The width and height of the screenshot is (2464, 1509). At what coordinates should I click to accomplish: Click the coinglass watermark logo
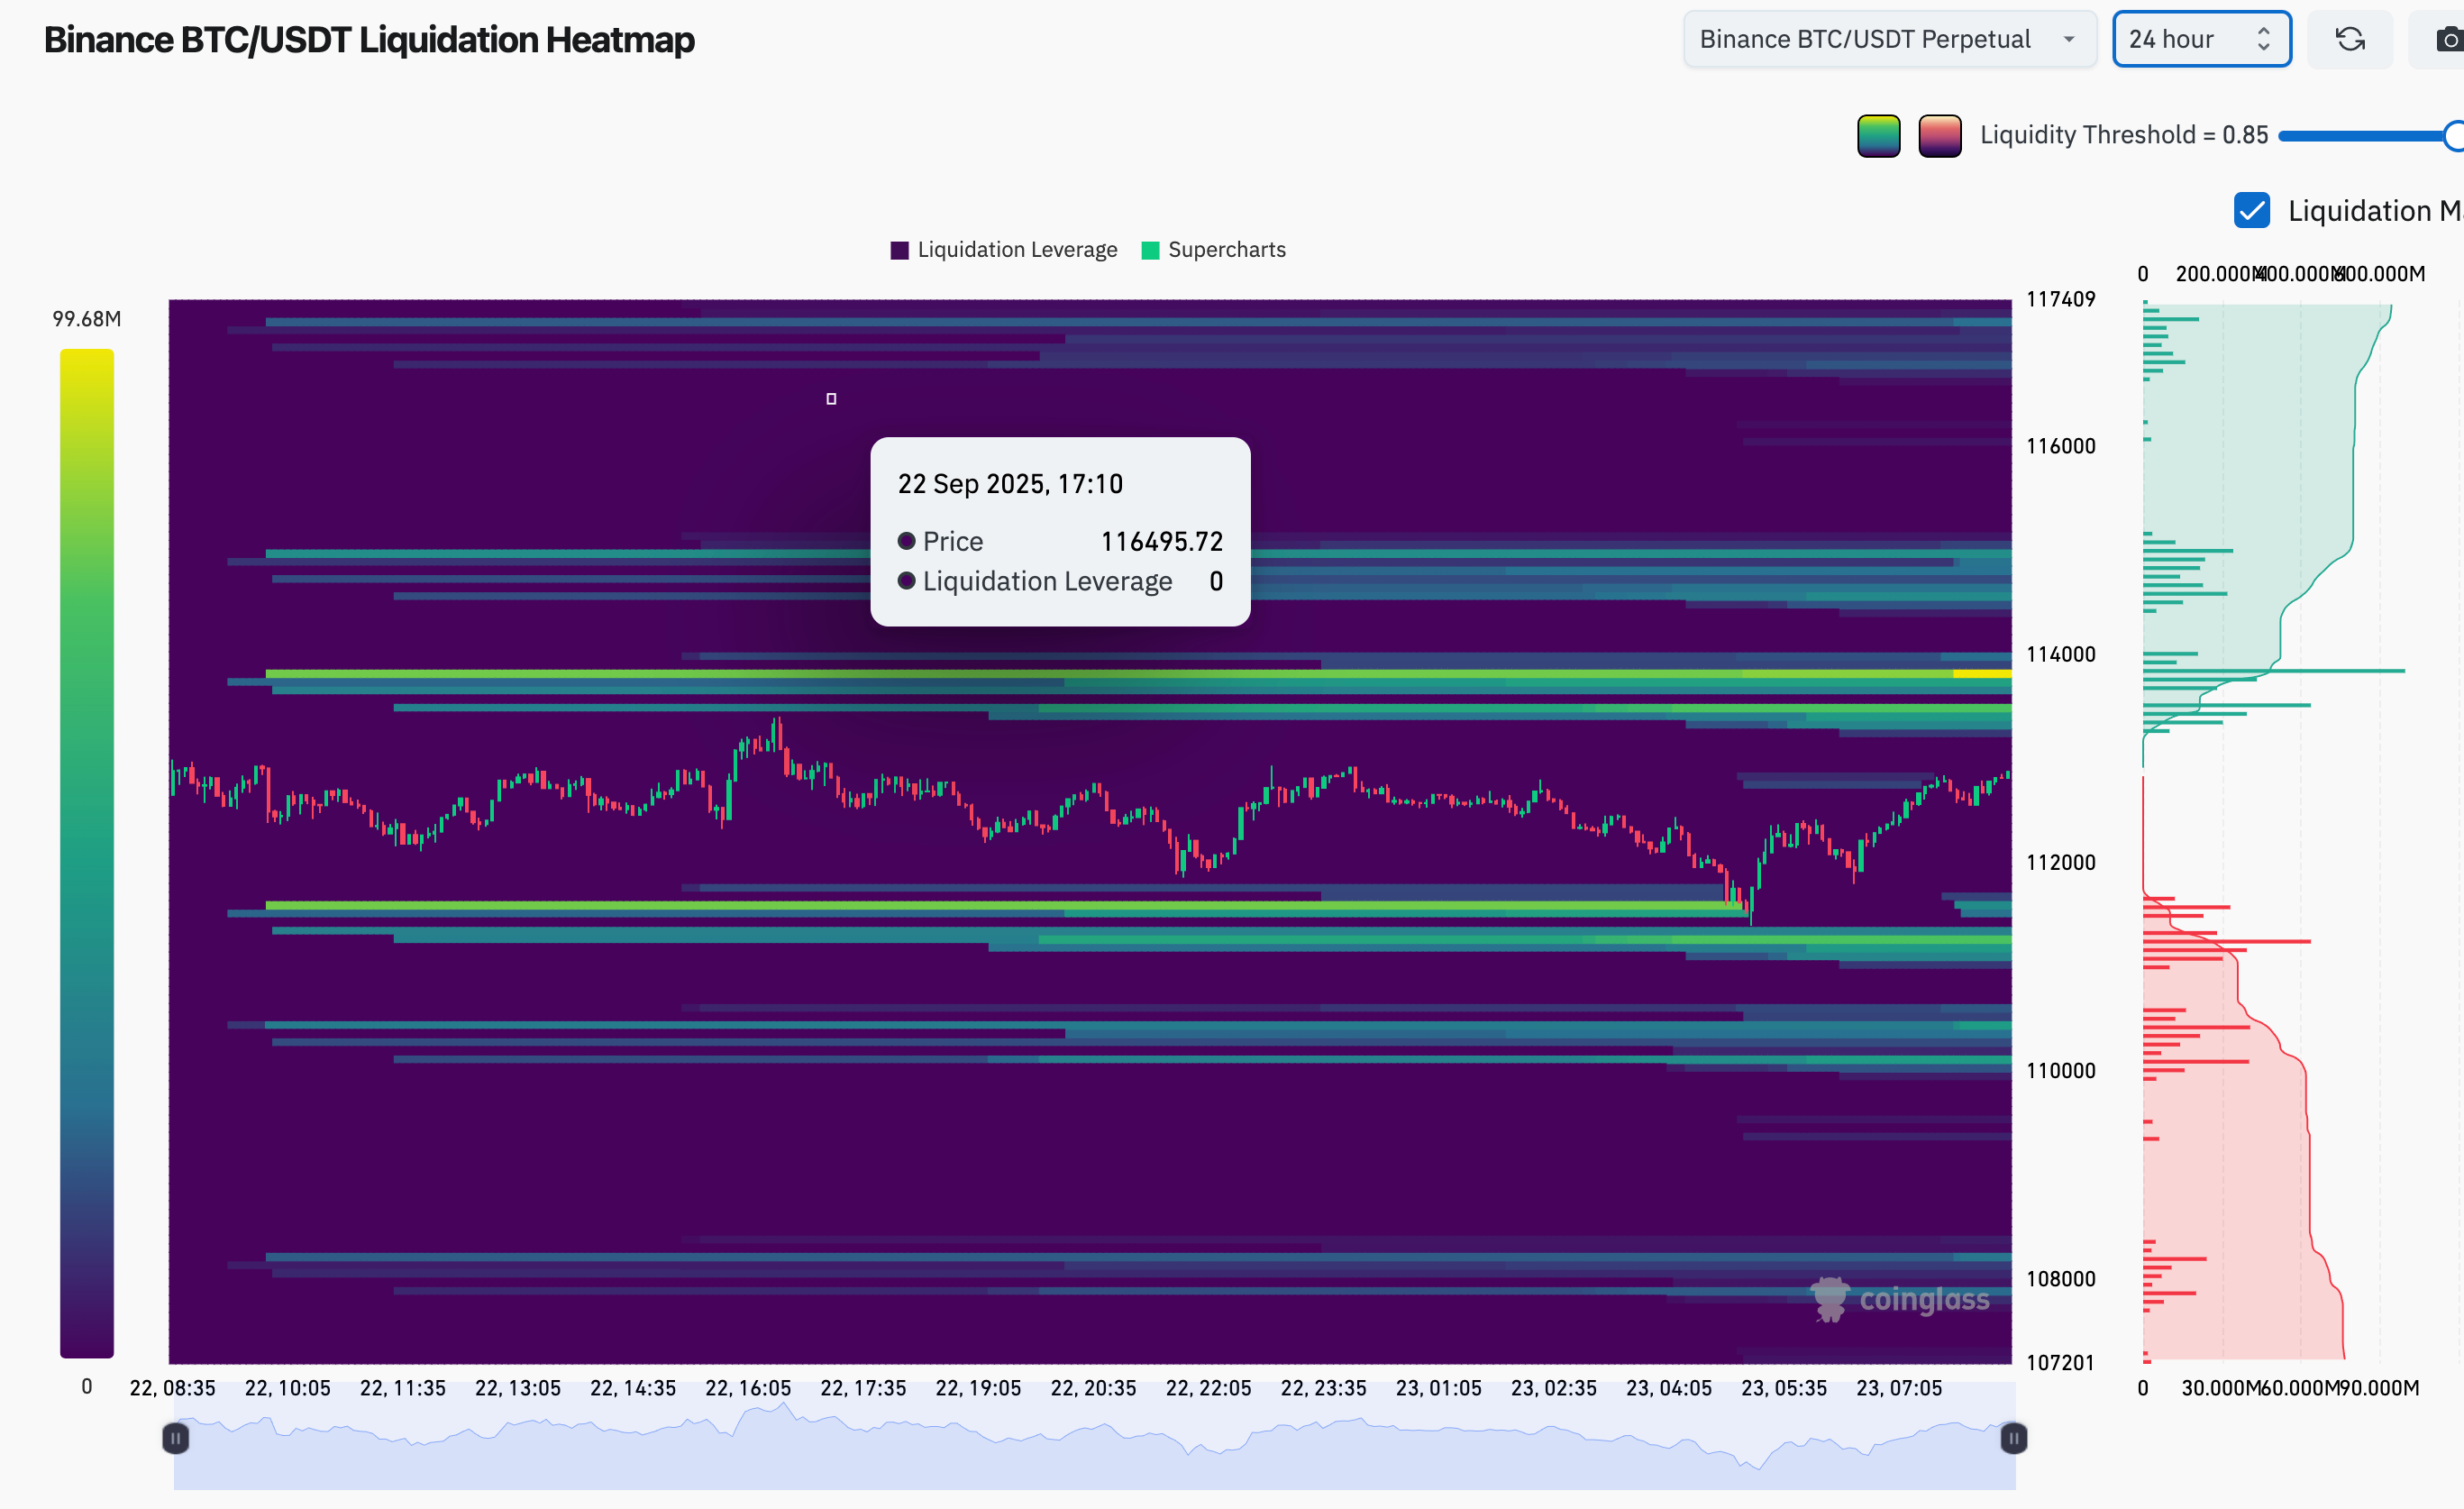coord(1900,1299)
